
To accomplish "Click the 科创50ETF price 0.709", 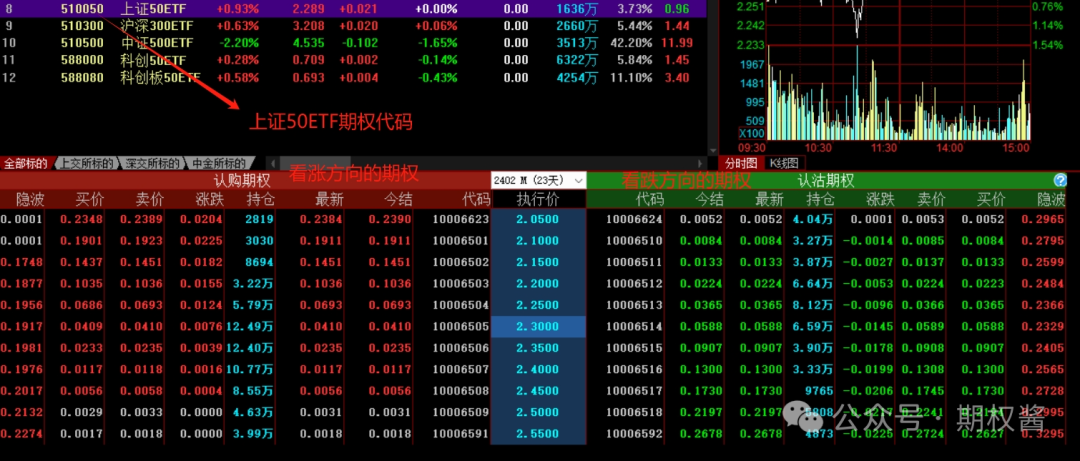I will click(x=309, y=60).
